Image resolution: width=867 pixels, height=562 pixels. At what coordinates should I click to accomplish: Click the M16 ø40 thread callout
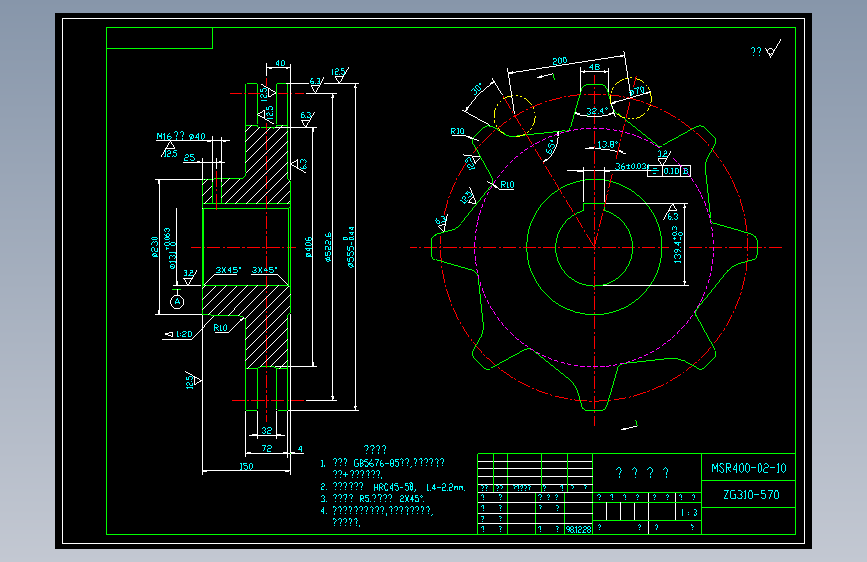click(181, 136)
